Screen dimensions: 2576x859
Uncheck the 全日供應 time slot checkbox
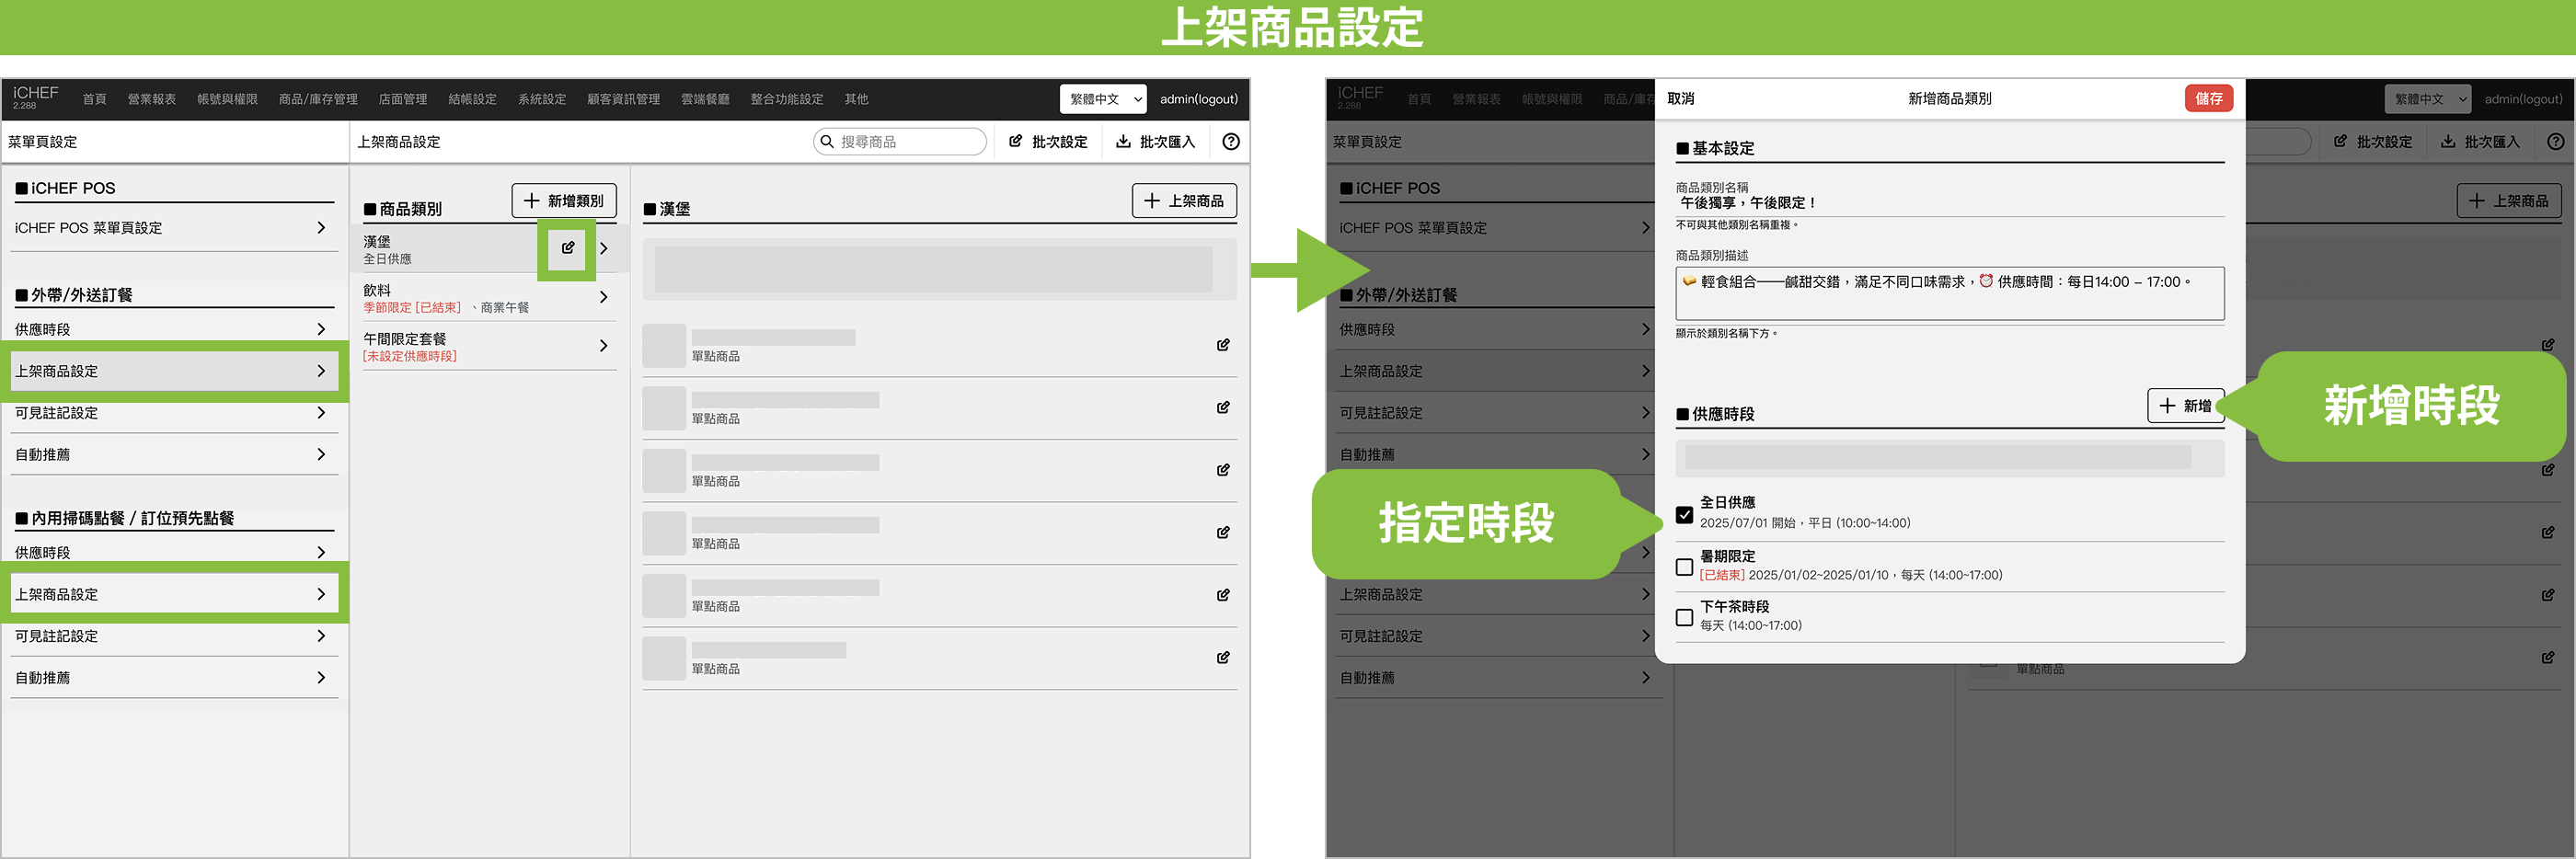(1684, 515)
